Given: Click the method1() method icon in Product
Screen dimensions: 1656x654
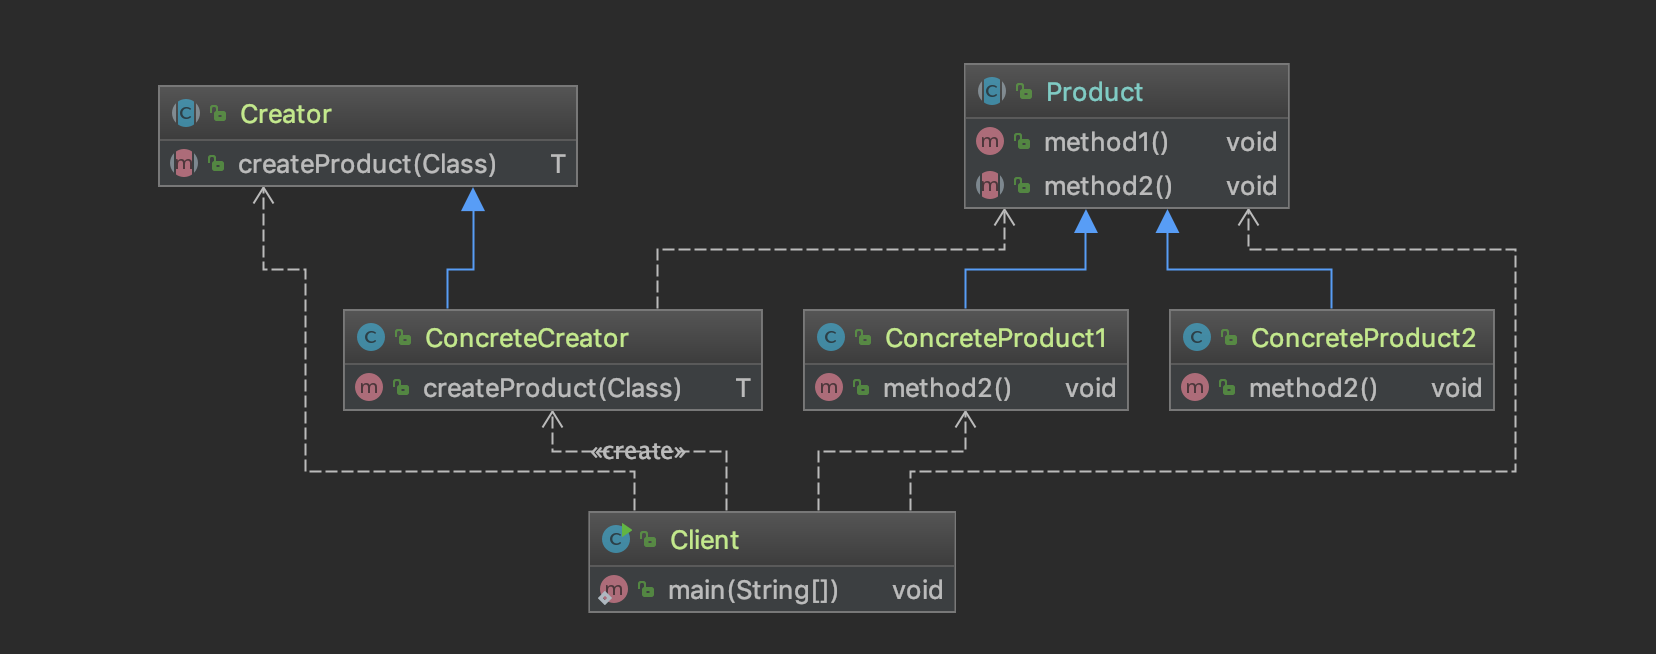Looking at the screenshot, I should click(x=990, y=142).
